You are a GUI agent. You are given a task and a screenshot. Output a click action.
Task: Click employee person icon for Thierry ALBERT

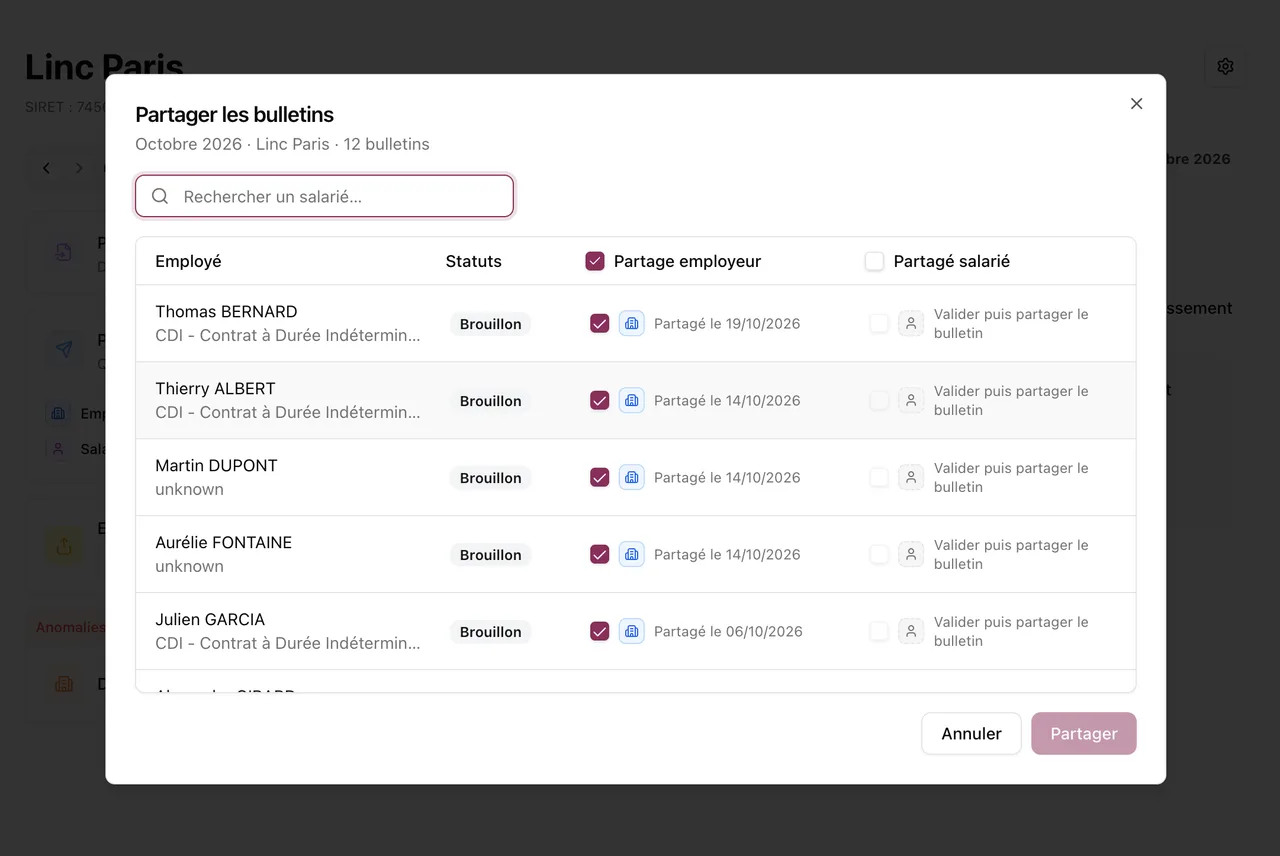pos(911,400)
